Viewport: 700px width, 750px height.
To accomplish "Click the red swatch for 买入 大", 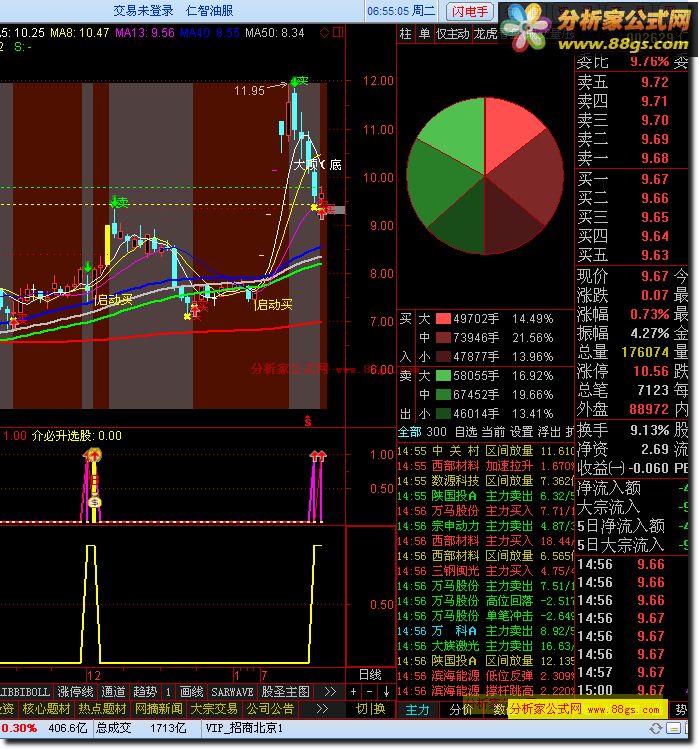I will [443, 319].
